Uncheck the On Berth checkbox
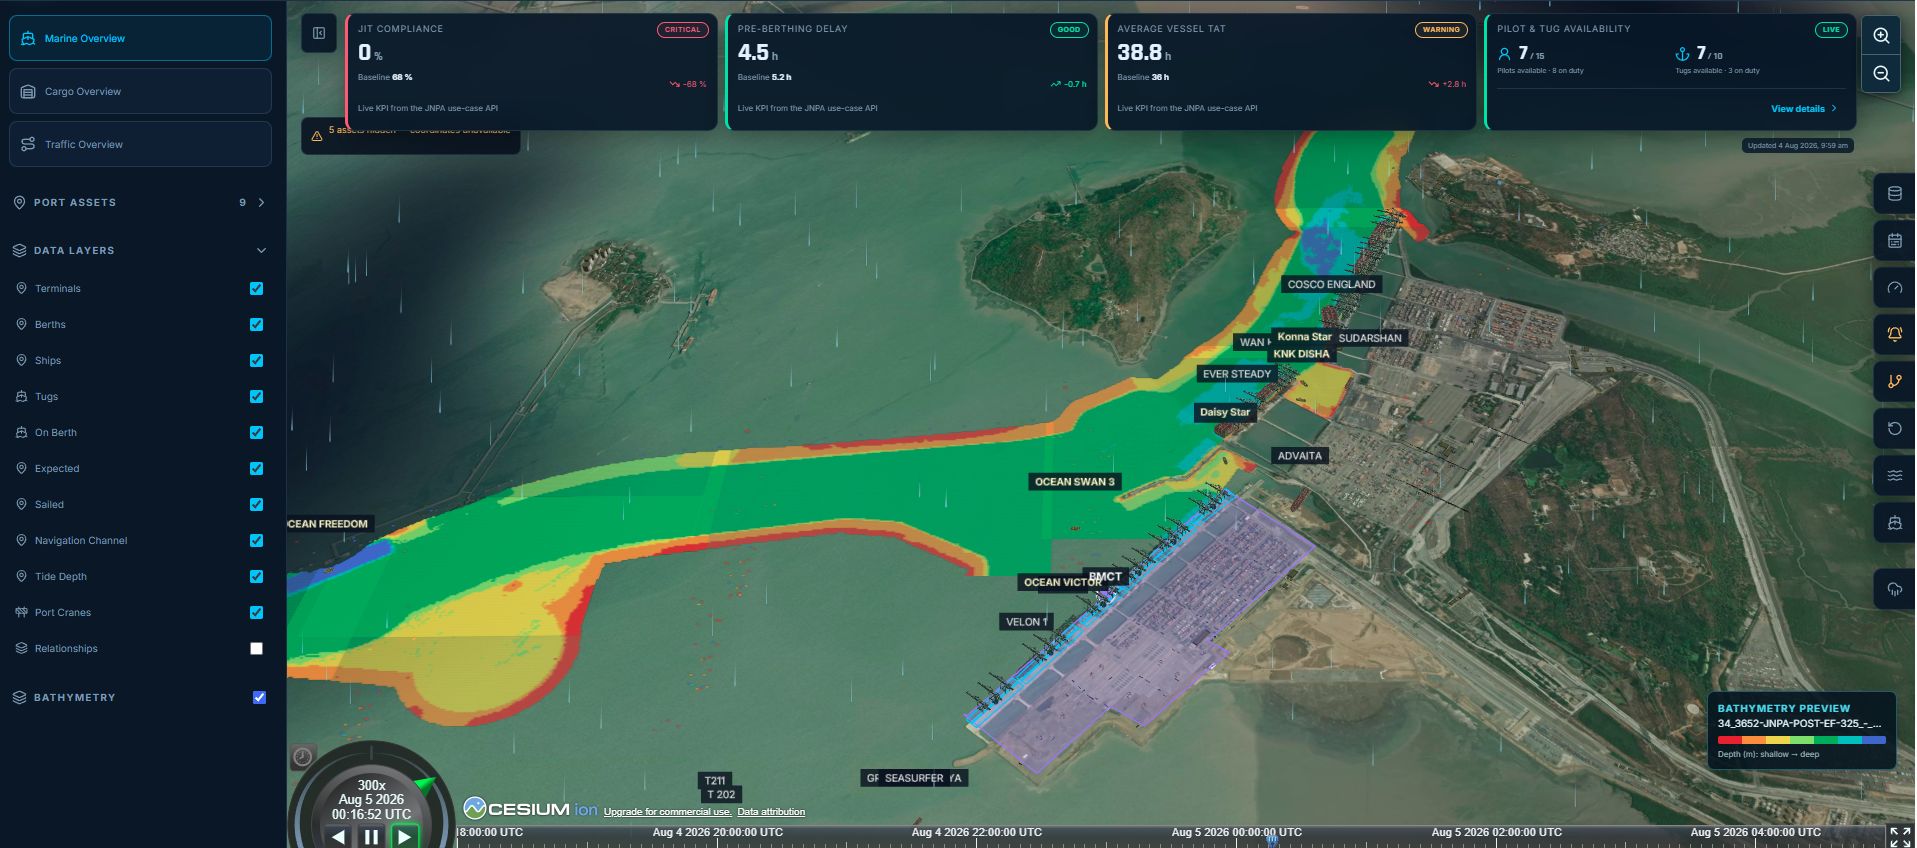Image resolution: width=1917 pixels, height=848 pixels. coord(256,432)
